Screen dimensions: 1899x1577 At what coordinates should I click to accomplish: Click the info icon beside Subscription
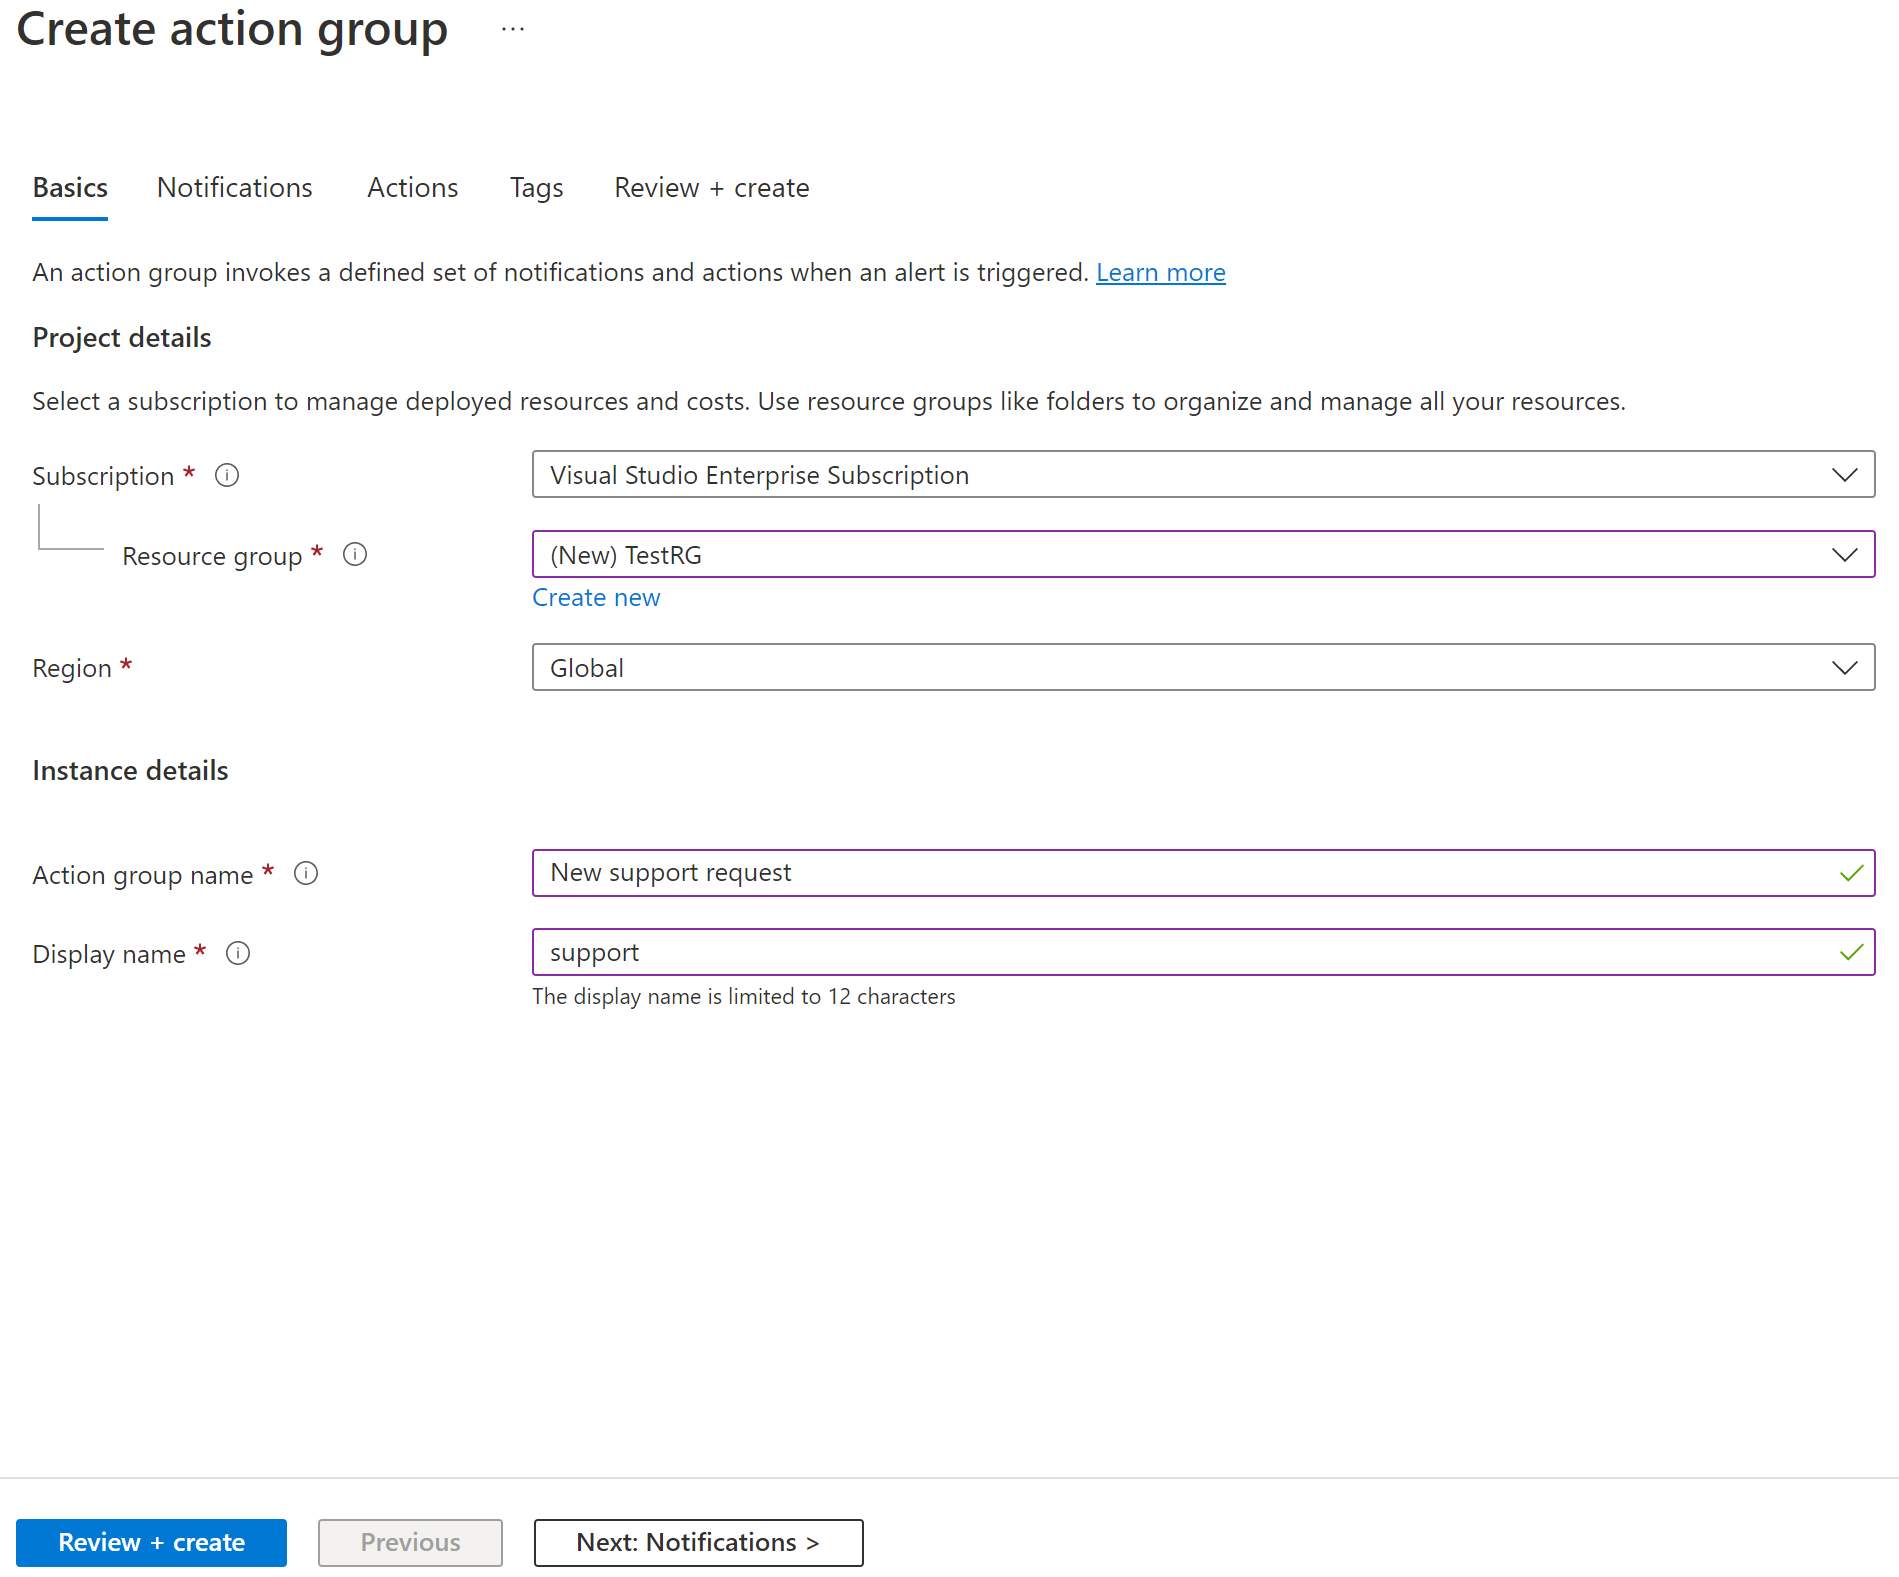coord(227,475)
